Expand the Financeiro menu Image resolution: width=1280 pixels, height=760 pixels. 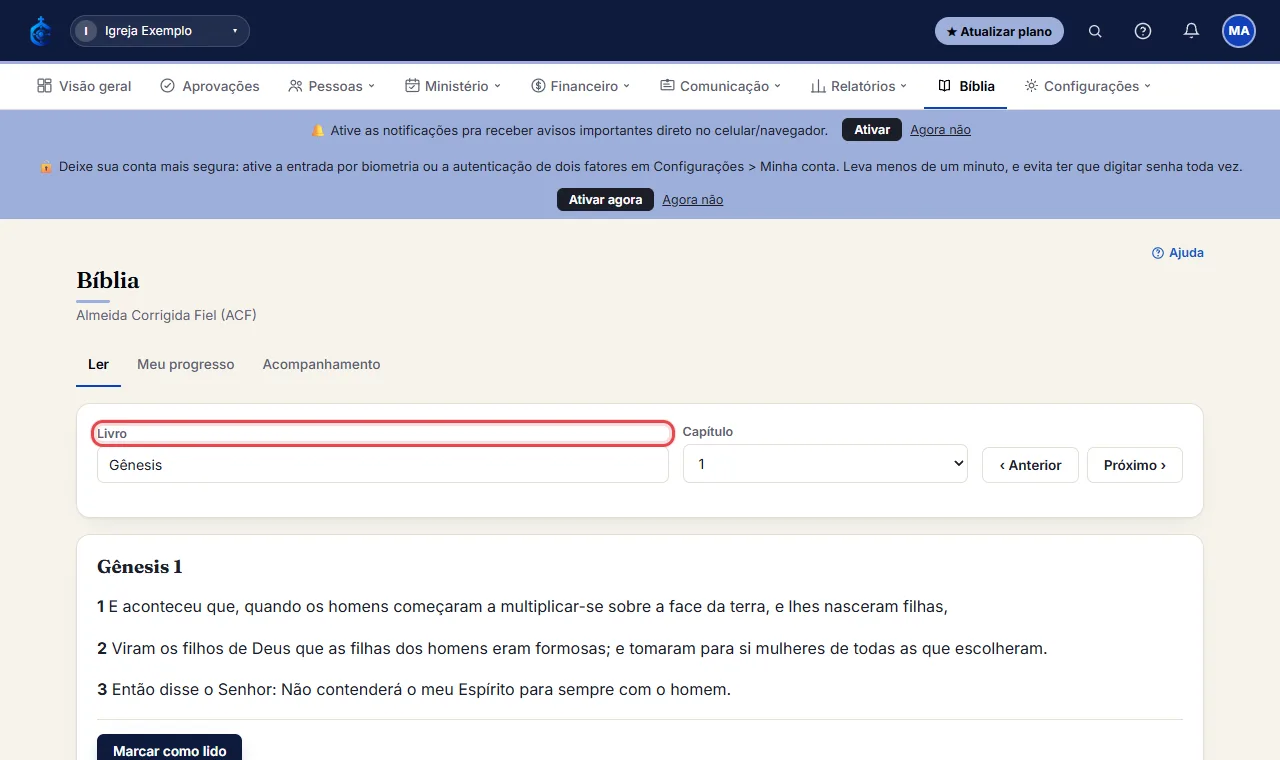pyautogui.click(x=581, y=86)
